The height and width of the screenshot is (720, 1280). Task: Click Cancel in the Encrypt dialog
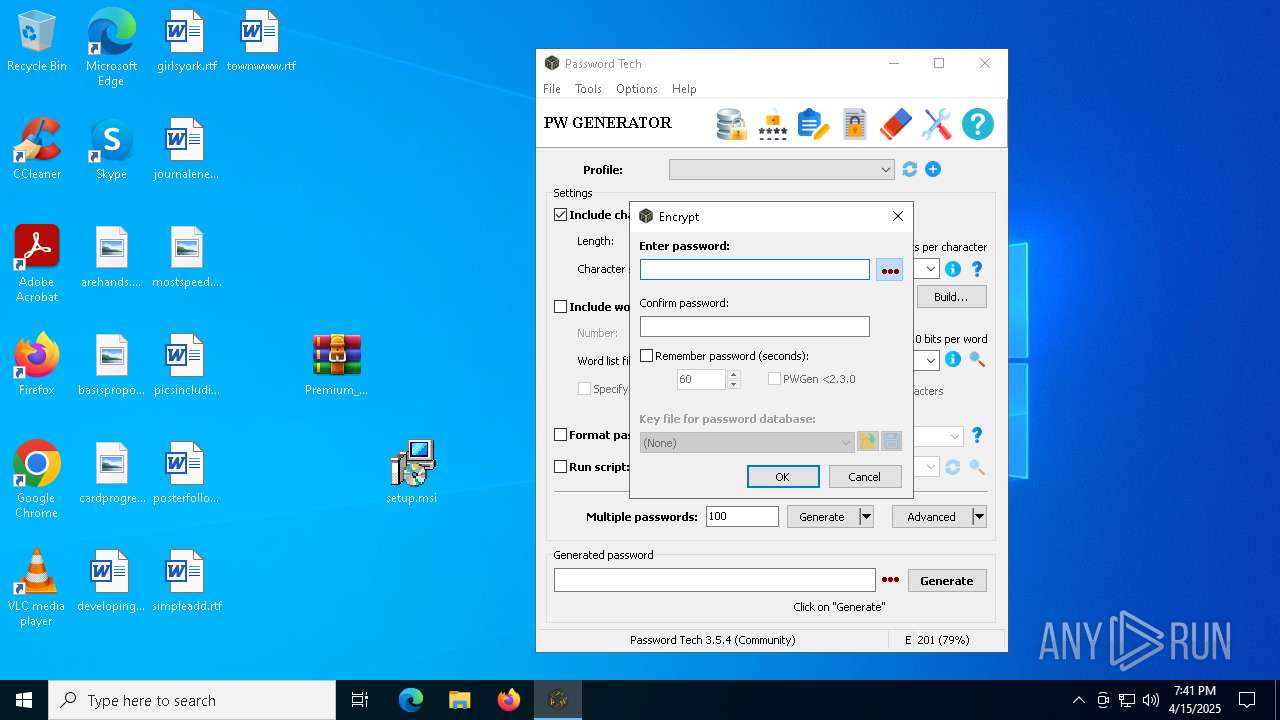point(865,477)
